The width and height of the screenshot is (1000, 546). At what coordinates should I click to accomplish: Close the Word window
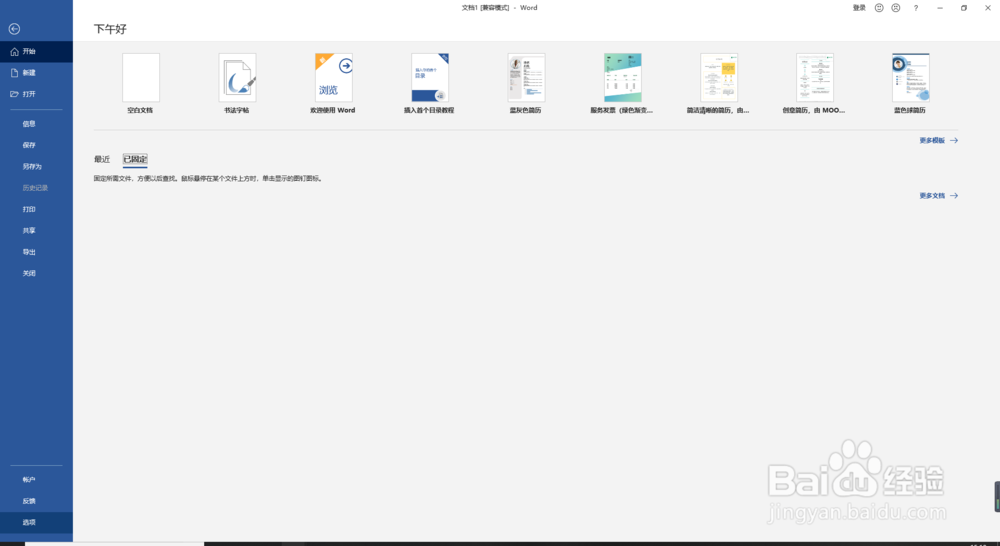[x=987, y=8]
